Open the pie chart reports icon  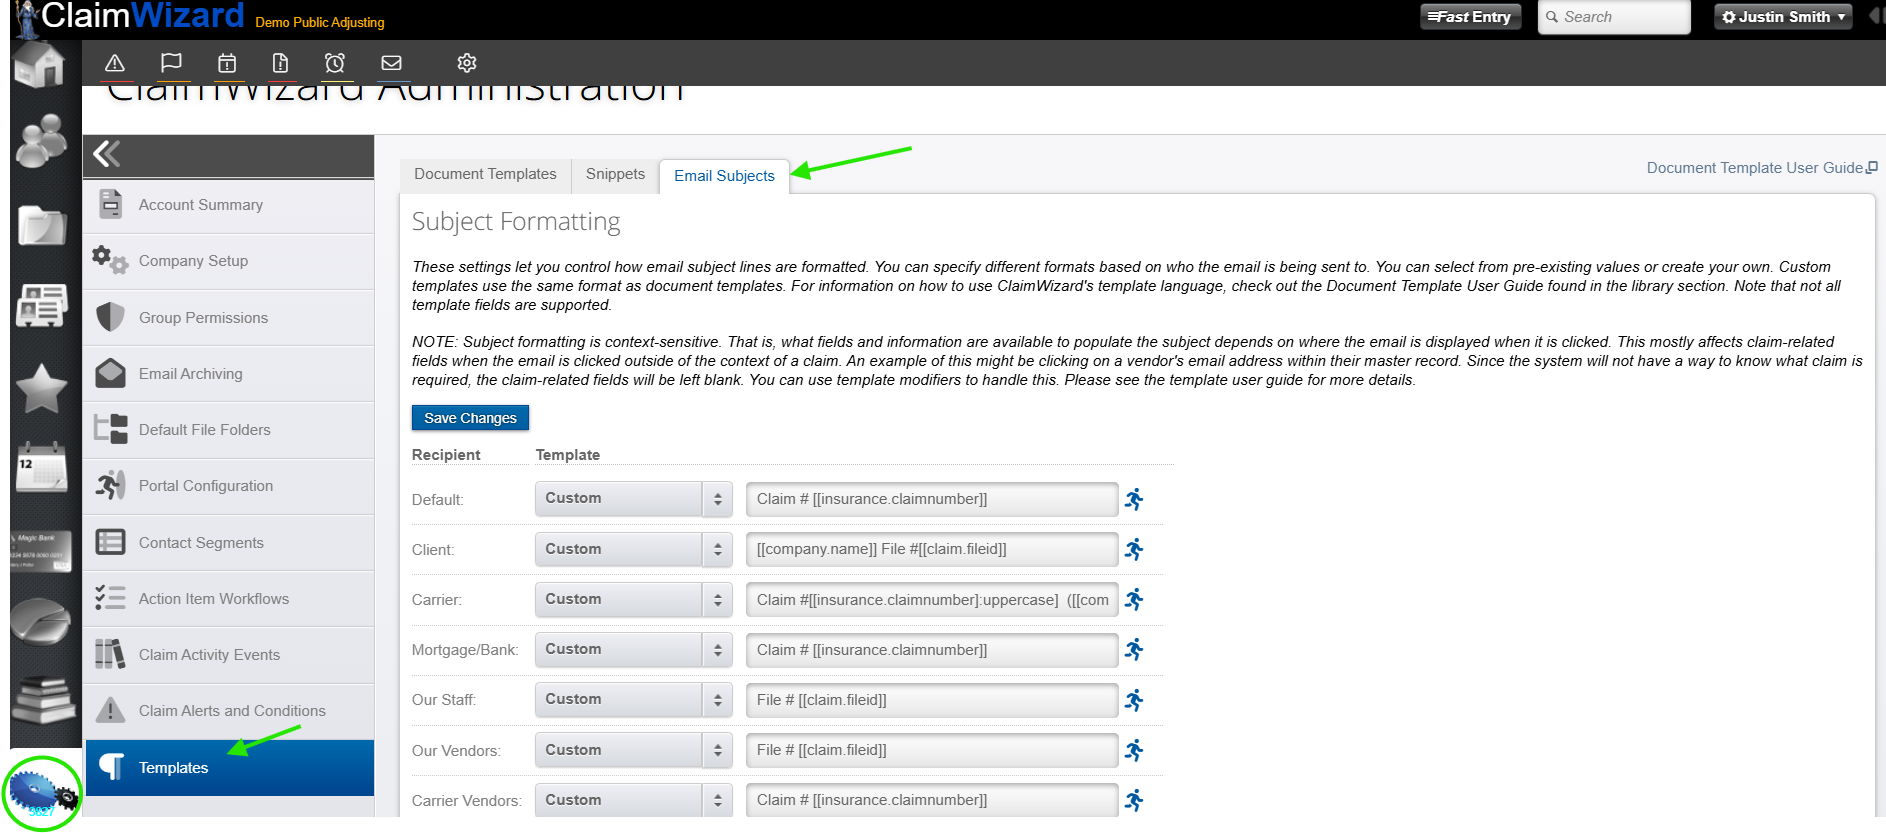(41, 622)
